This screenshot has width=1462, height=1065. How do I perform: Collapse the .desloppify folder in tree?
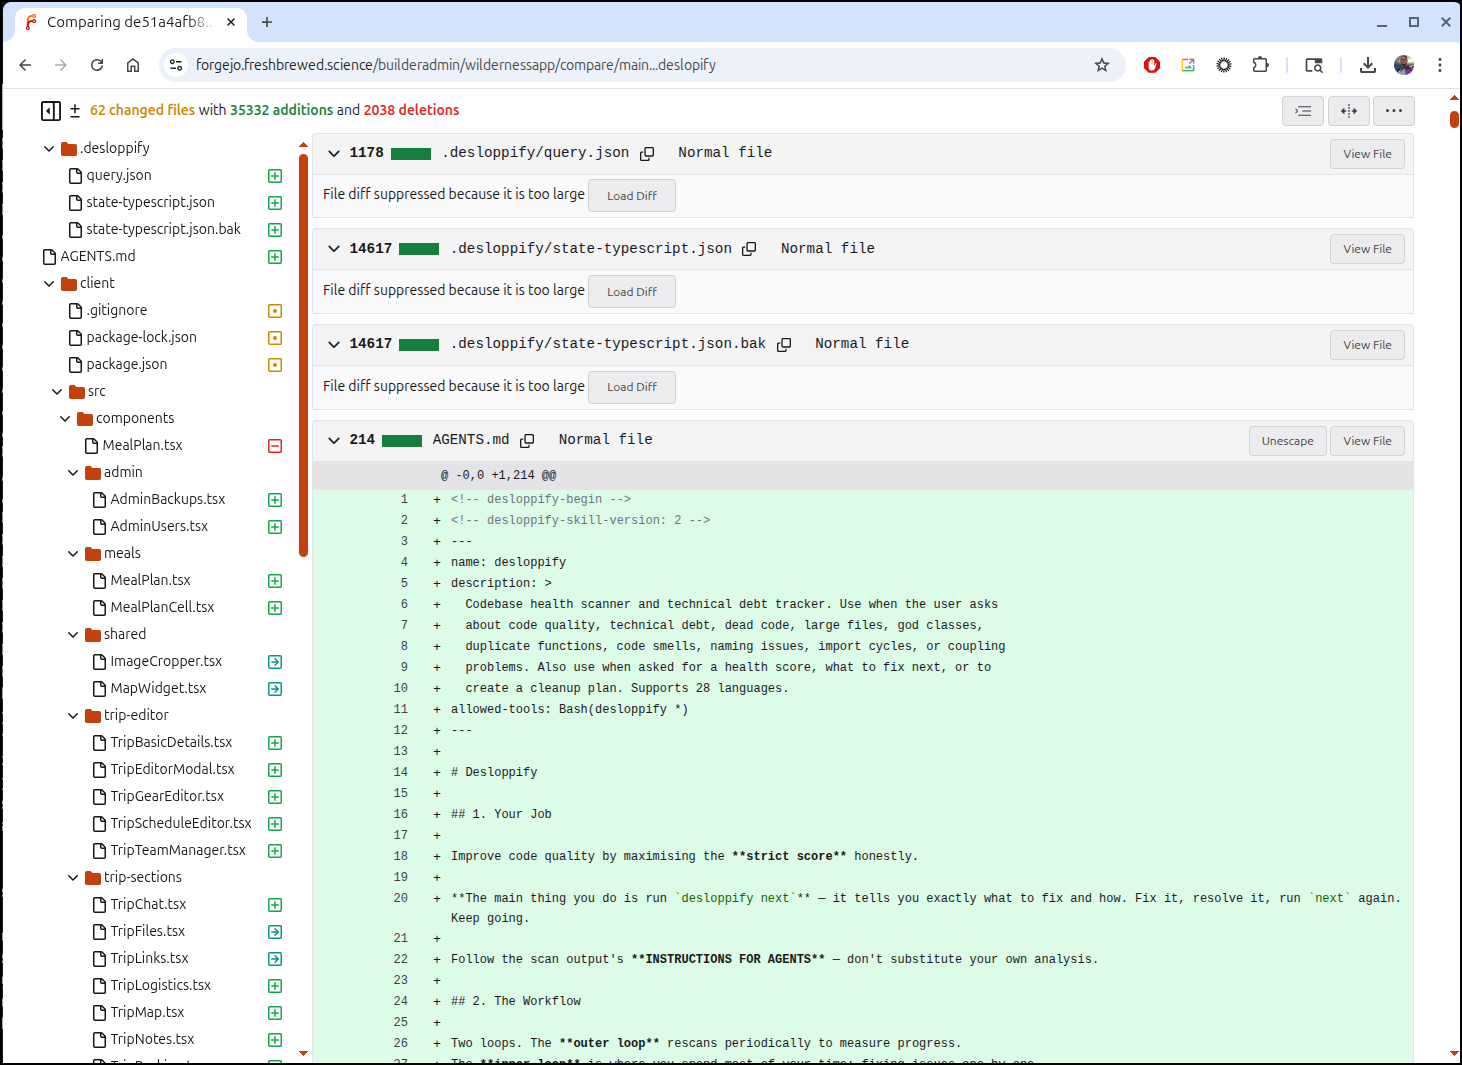49,148
